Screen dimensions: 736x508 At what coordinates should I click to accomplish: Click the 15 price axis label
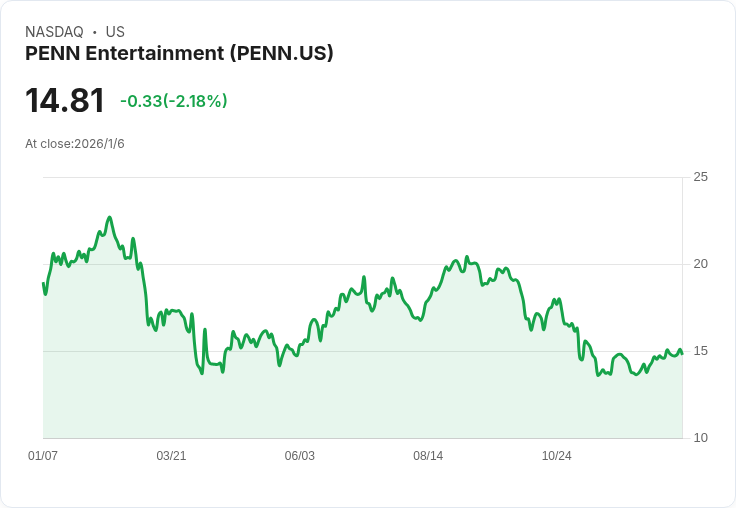[x=700, y=351]
